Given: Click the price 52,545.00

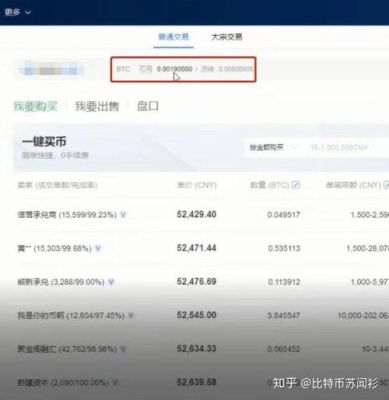Looking at the screenshot, I should click(x=196, y=315).
